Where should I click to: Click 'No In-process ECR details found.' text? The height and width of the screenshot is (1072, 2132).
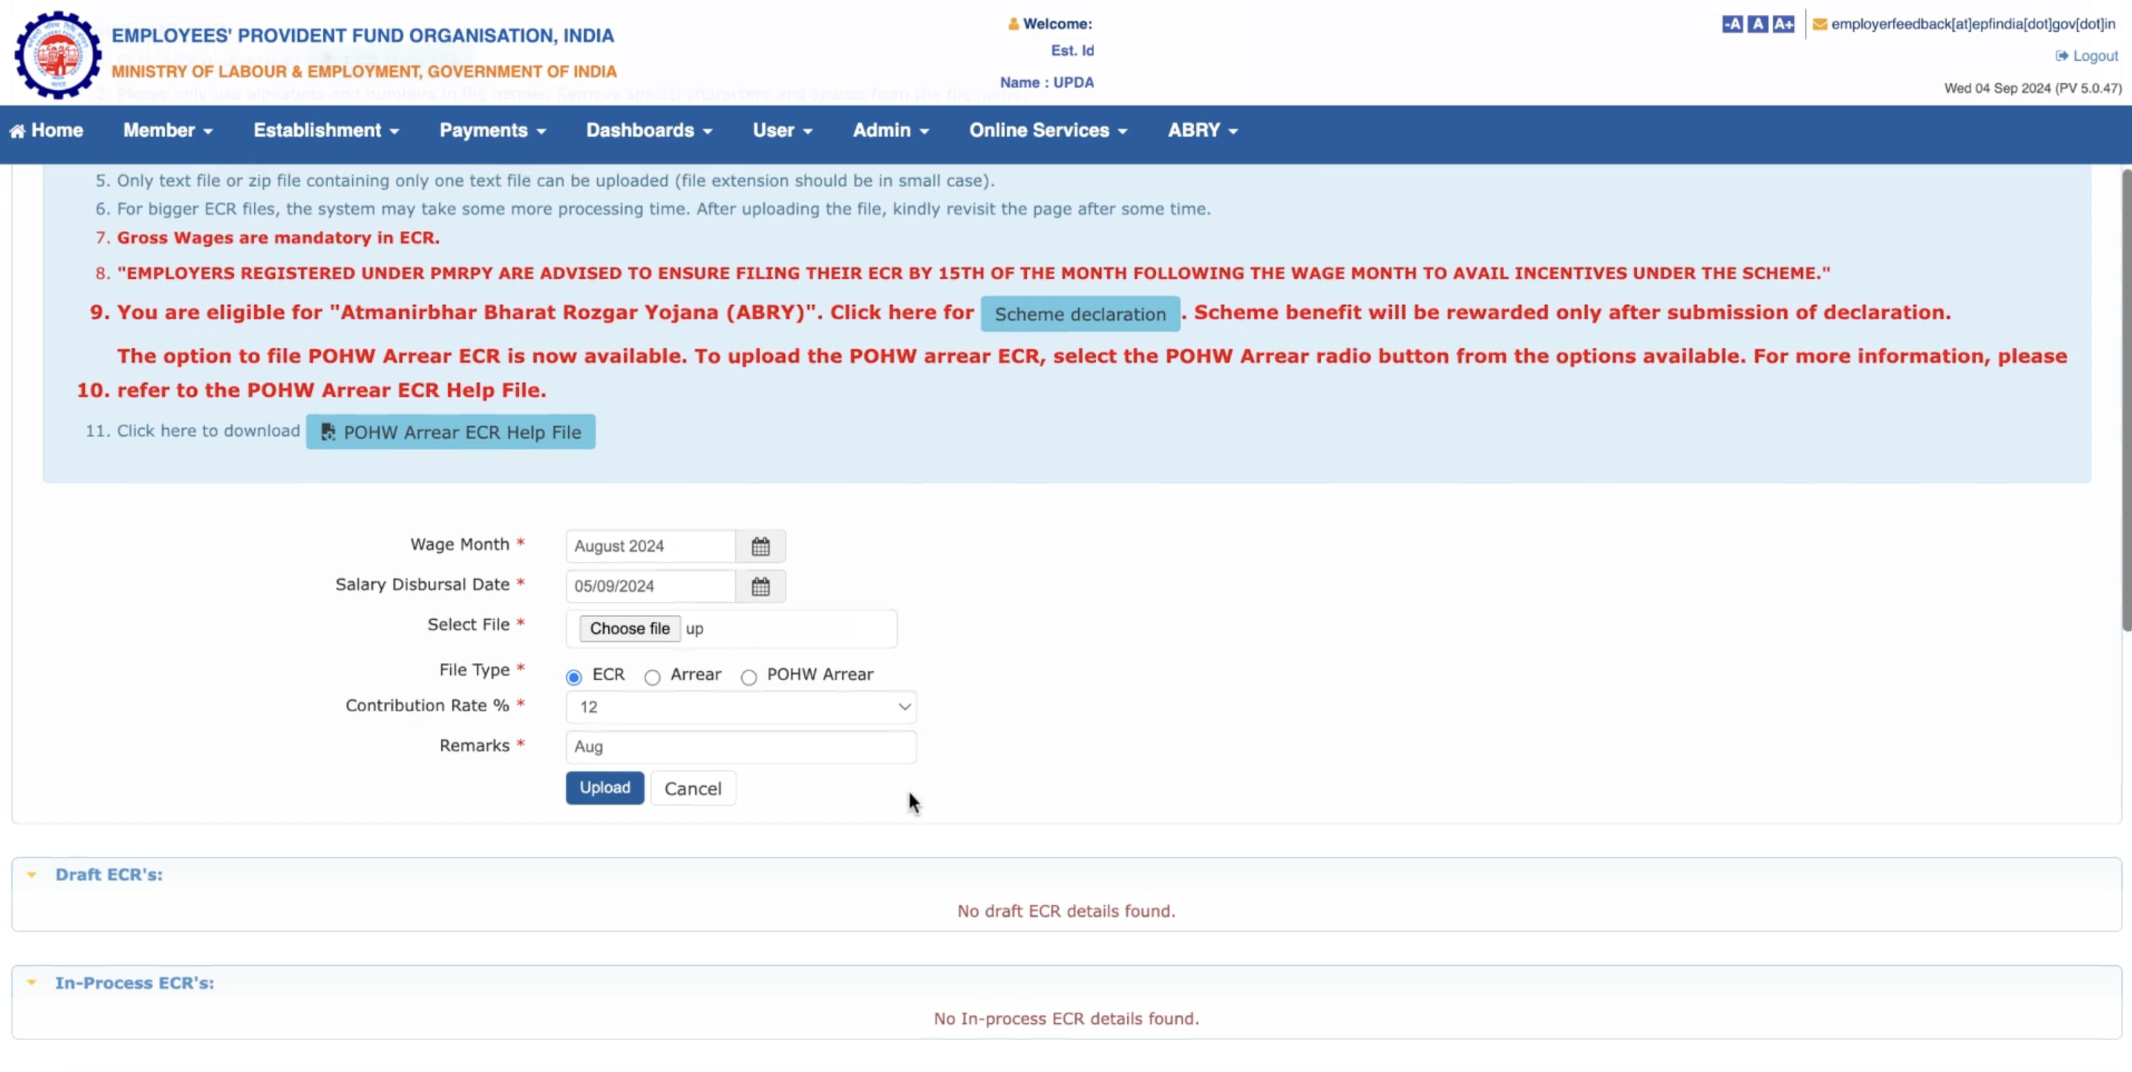coord(1066,1019)
